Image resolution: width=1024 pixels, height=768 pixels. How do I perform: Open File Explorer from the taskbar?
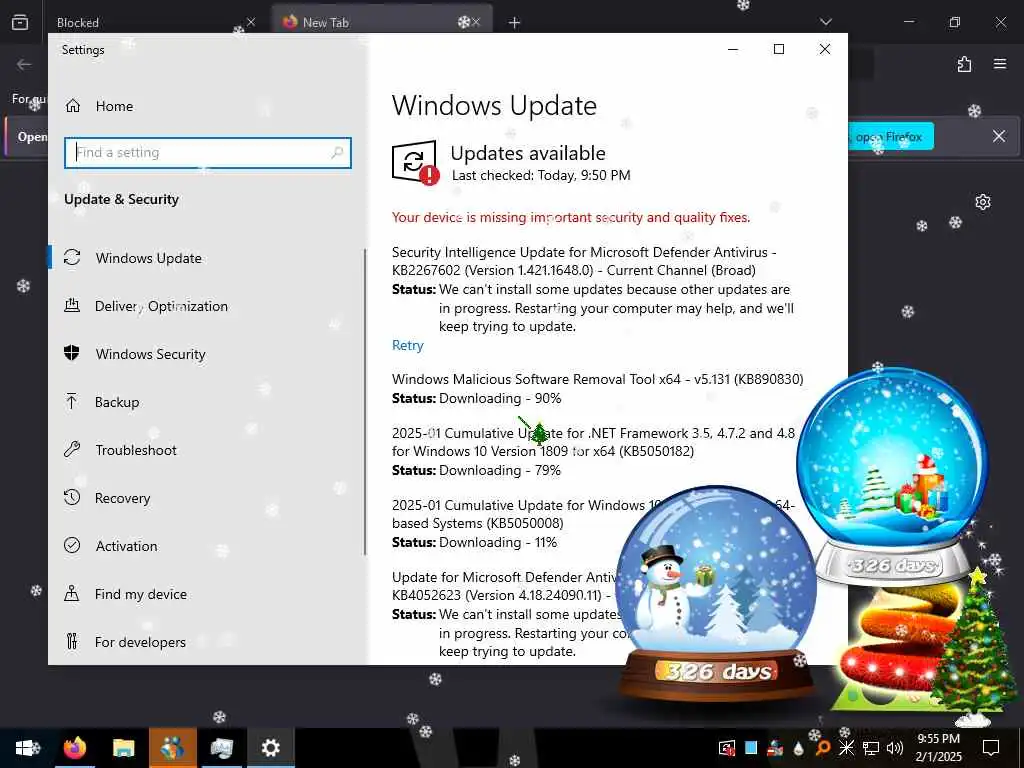(123, 748)
